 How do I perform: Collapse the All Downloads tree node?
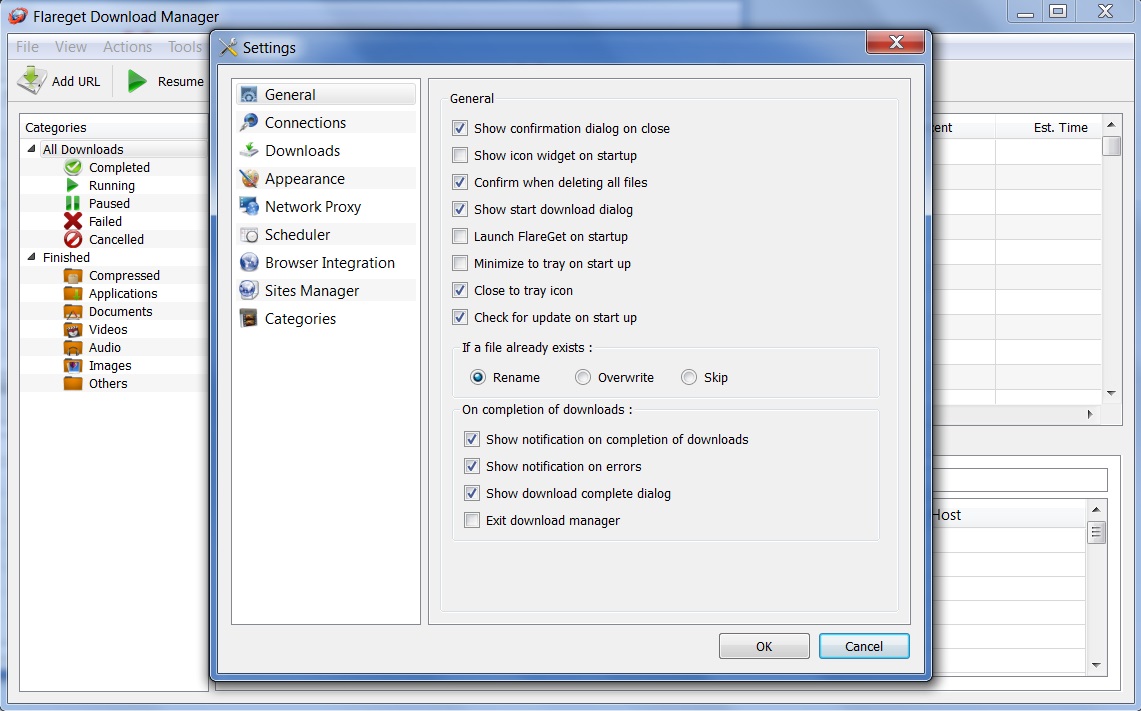point(31,148)
